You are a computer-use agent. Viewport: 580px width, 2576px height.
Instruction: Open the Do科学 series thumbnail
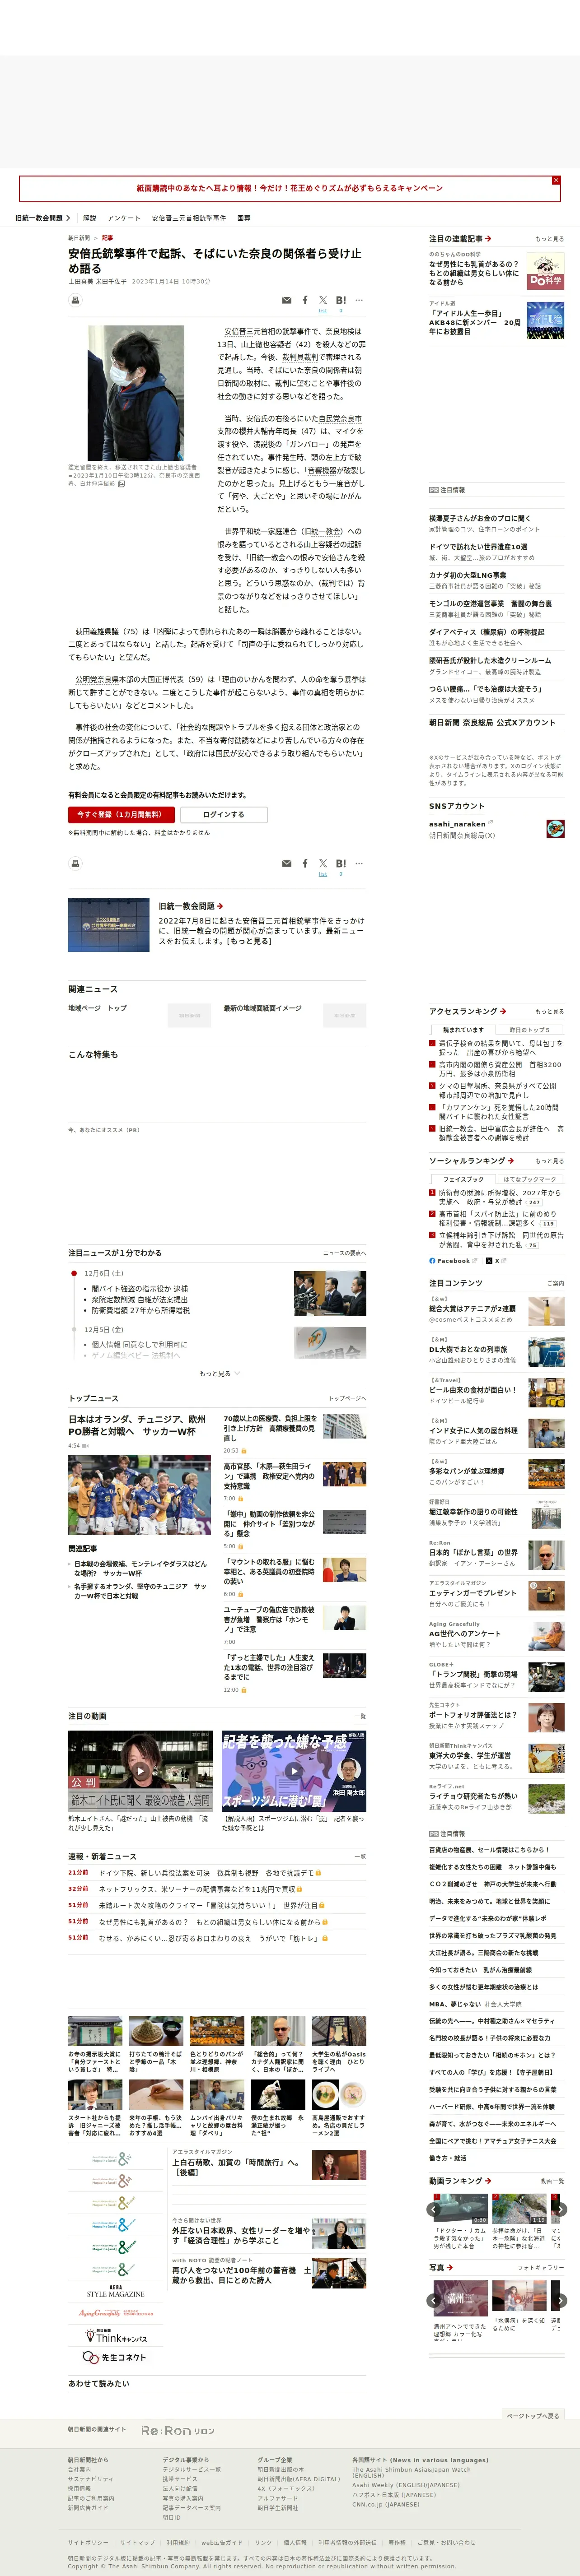545,271
